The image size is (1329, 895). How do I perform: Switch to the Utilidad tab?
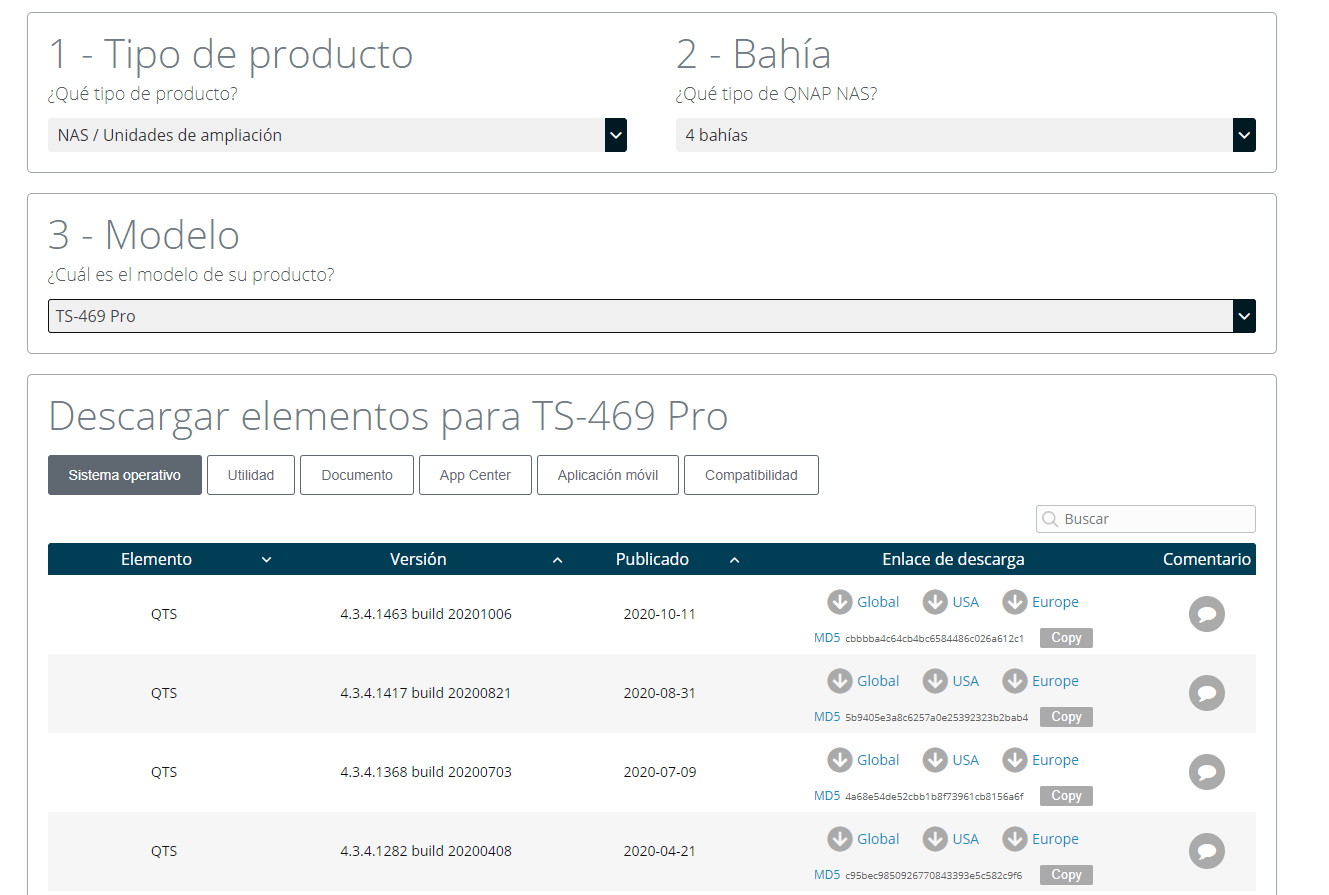tap(251, 475)
